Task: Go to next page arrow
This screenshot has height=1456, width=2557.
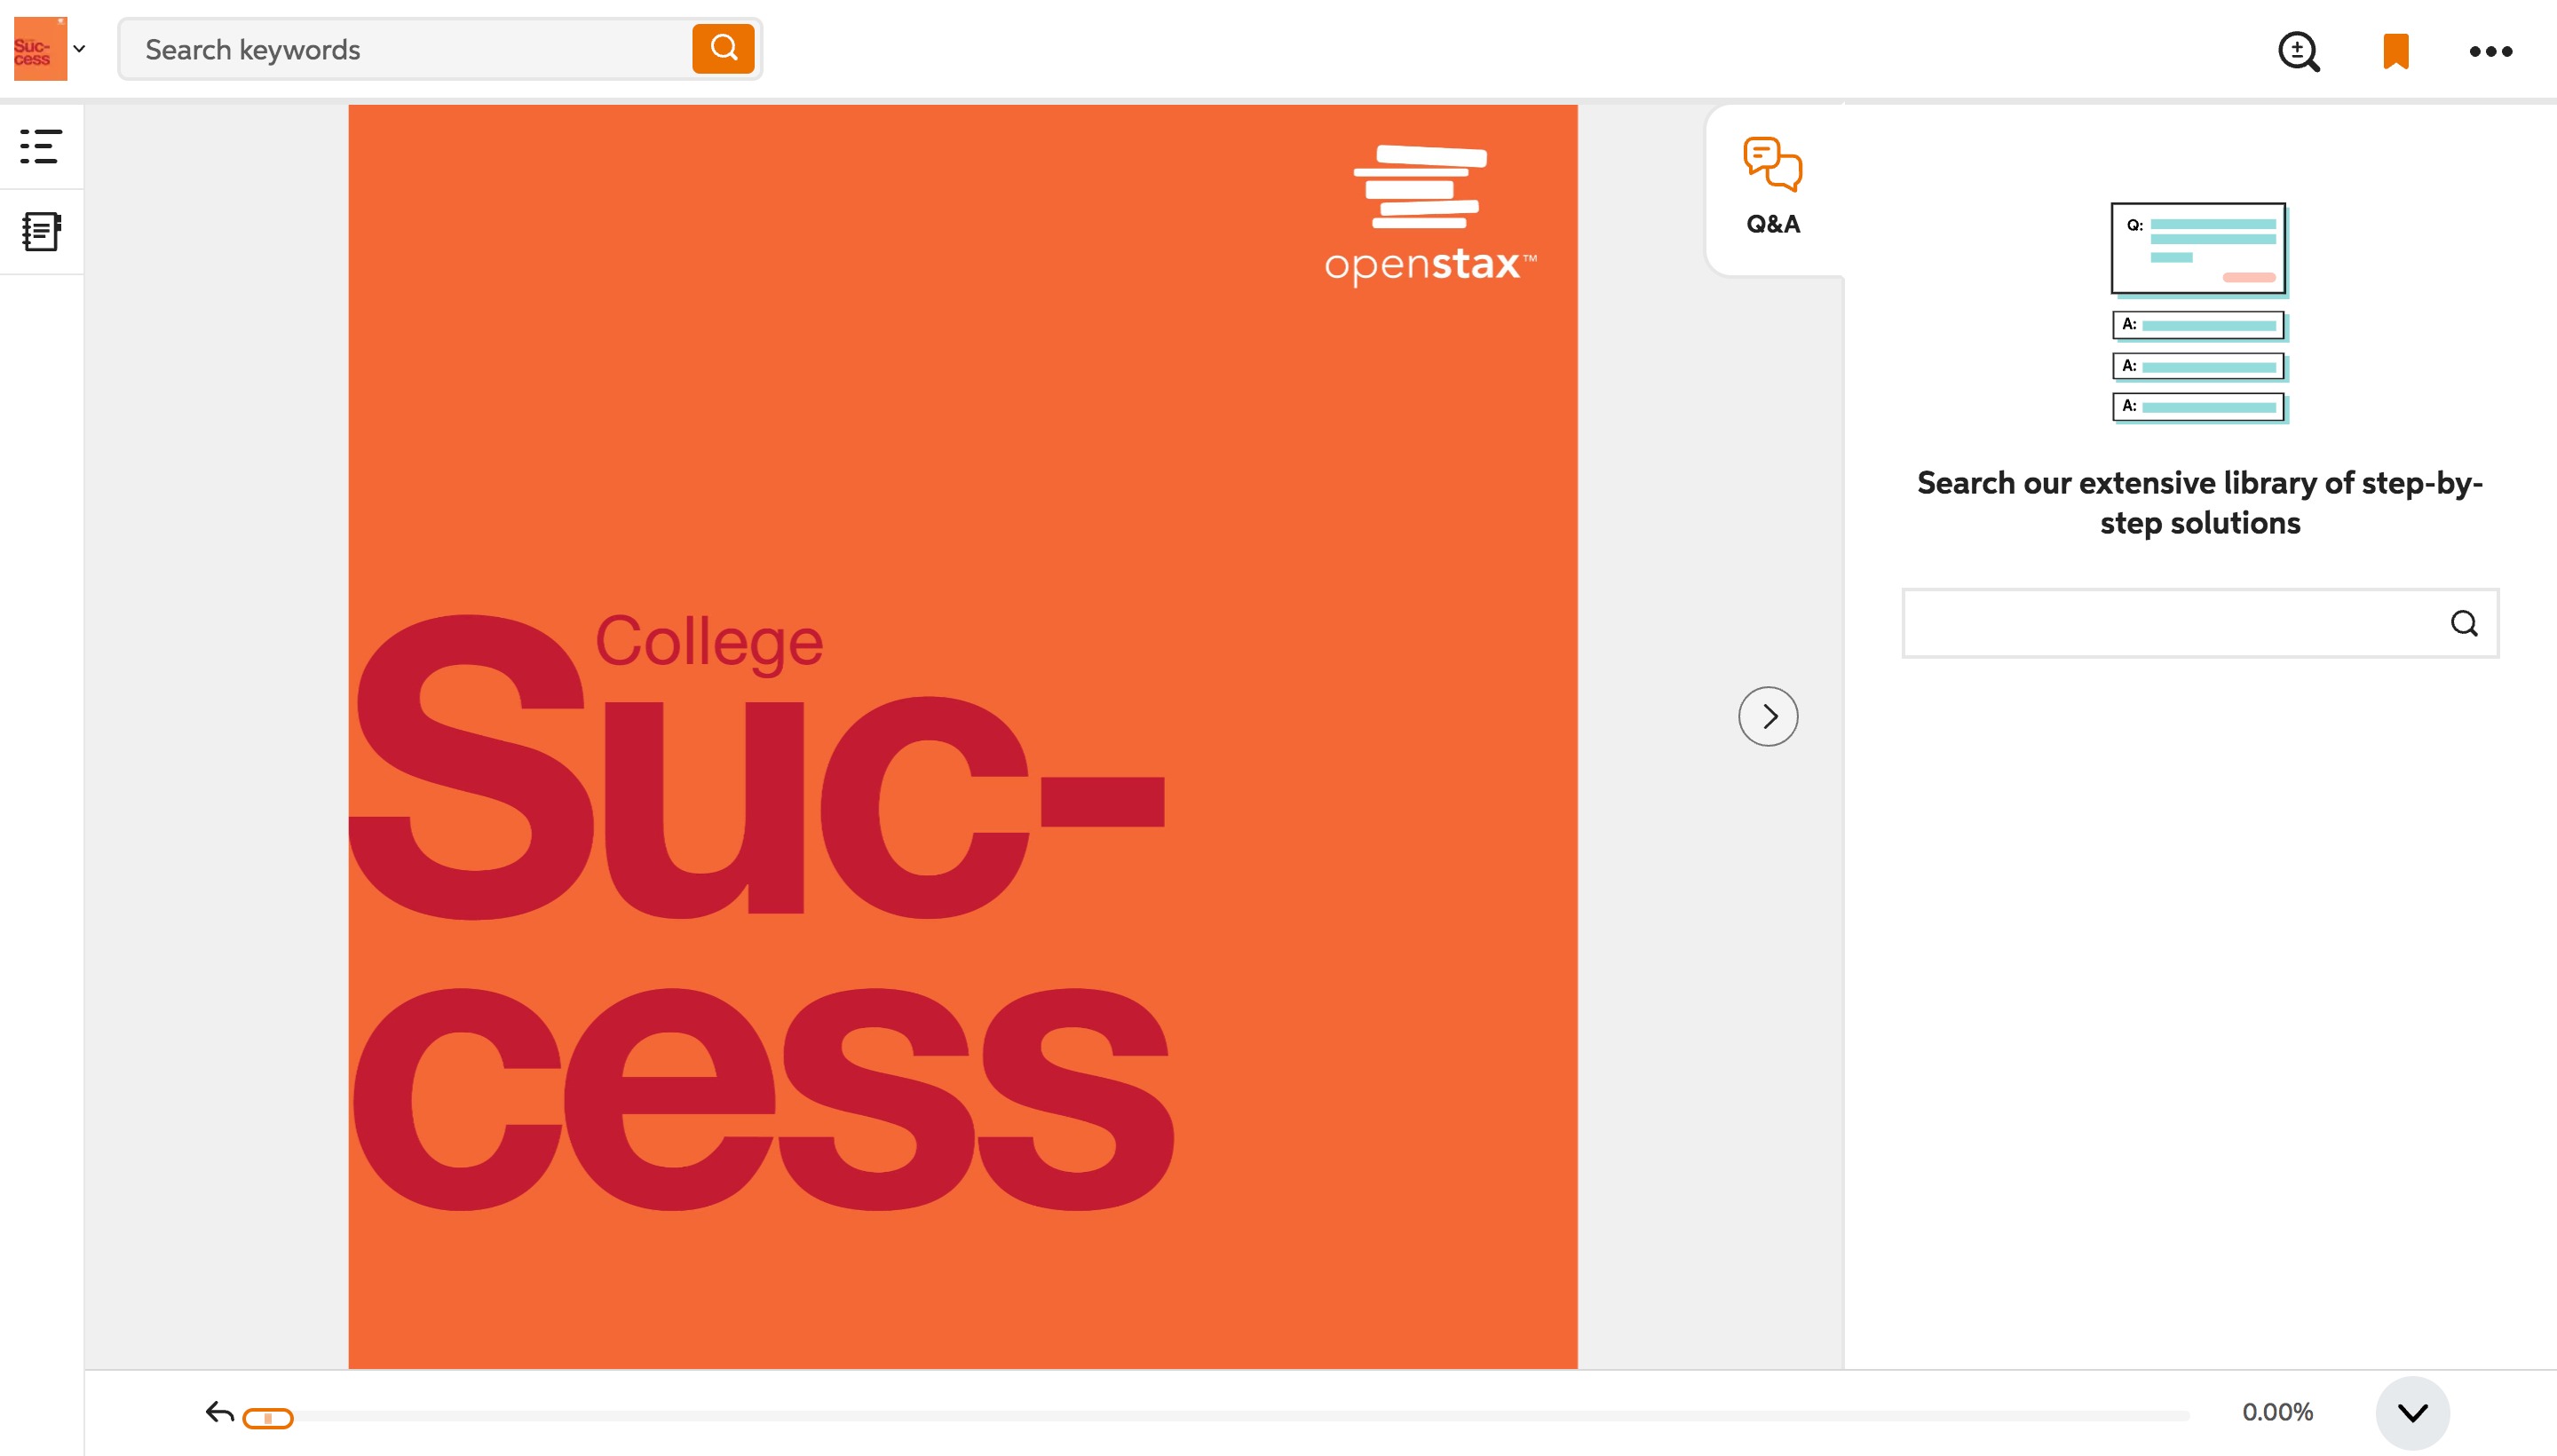Action: (1768, 716)
